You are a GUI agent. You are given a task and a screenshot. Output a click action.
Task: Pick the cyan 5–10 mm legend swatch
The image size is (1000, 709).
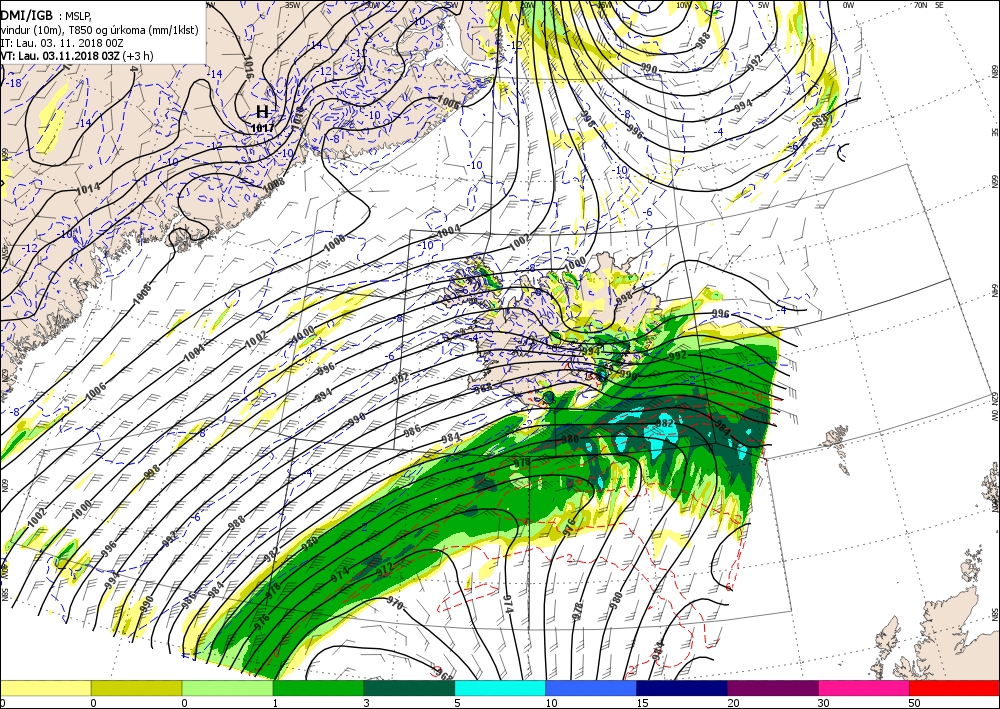(500, 688)
